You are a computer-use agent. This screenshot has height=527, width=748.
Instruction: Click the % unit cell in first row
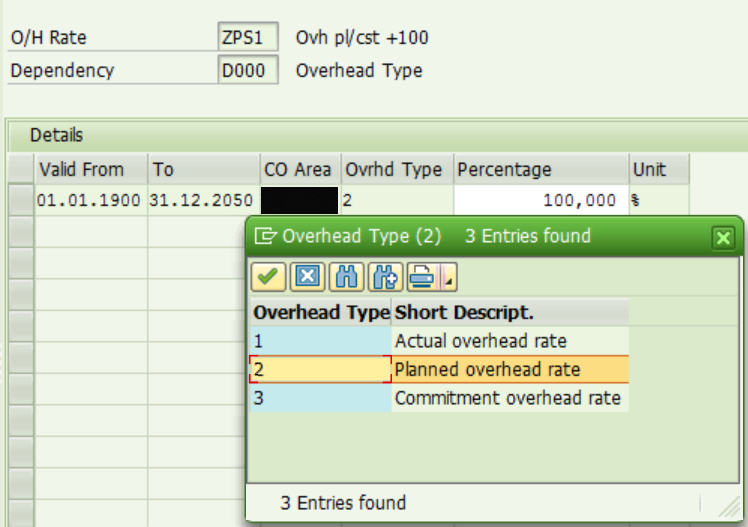pos(659,200)
